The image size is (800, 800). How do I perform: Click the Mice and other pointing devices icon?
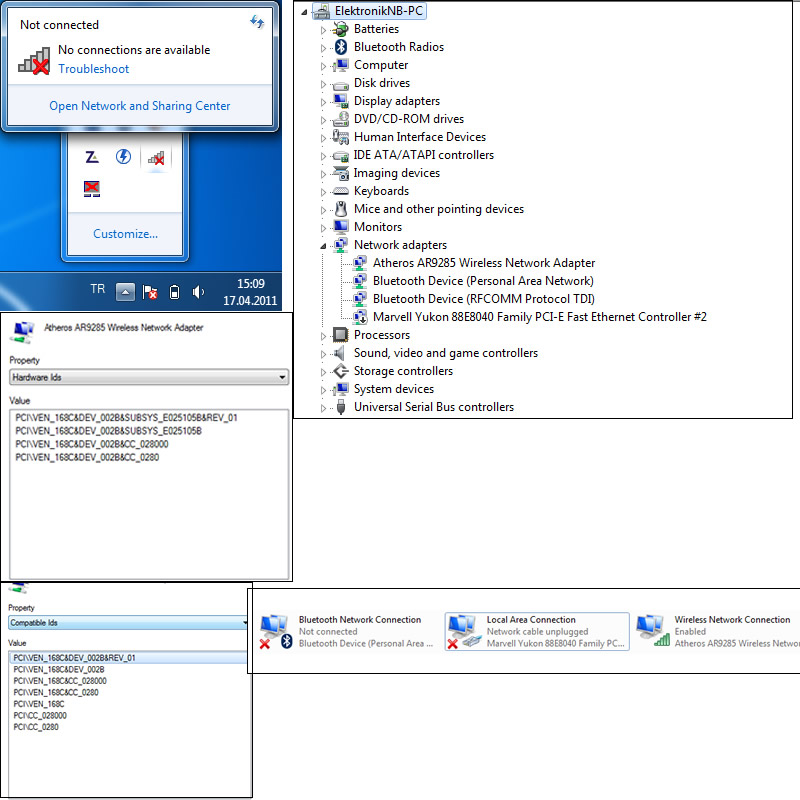click(x=341, y=209)
